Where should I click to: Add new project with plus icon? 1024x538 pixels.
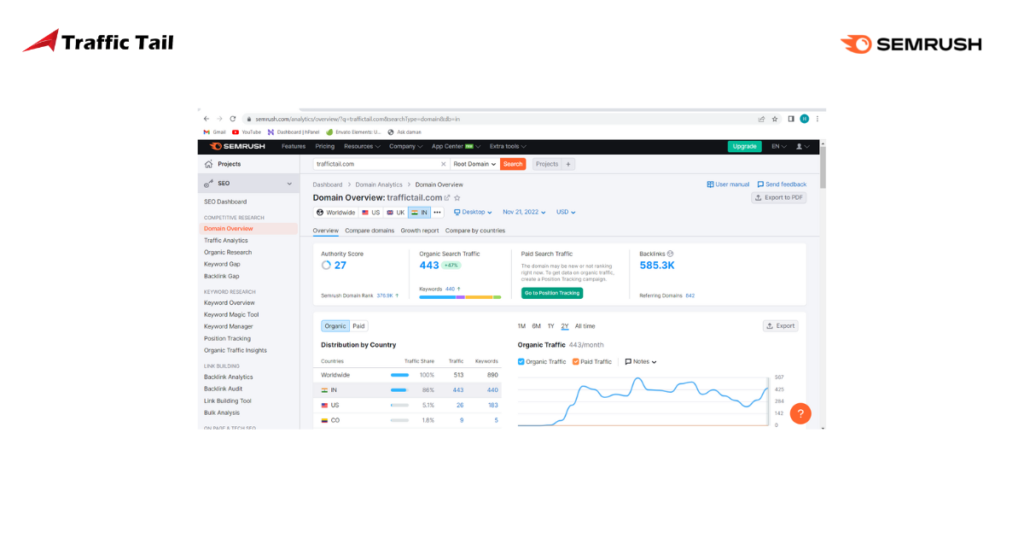(568, 164)
